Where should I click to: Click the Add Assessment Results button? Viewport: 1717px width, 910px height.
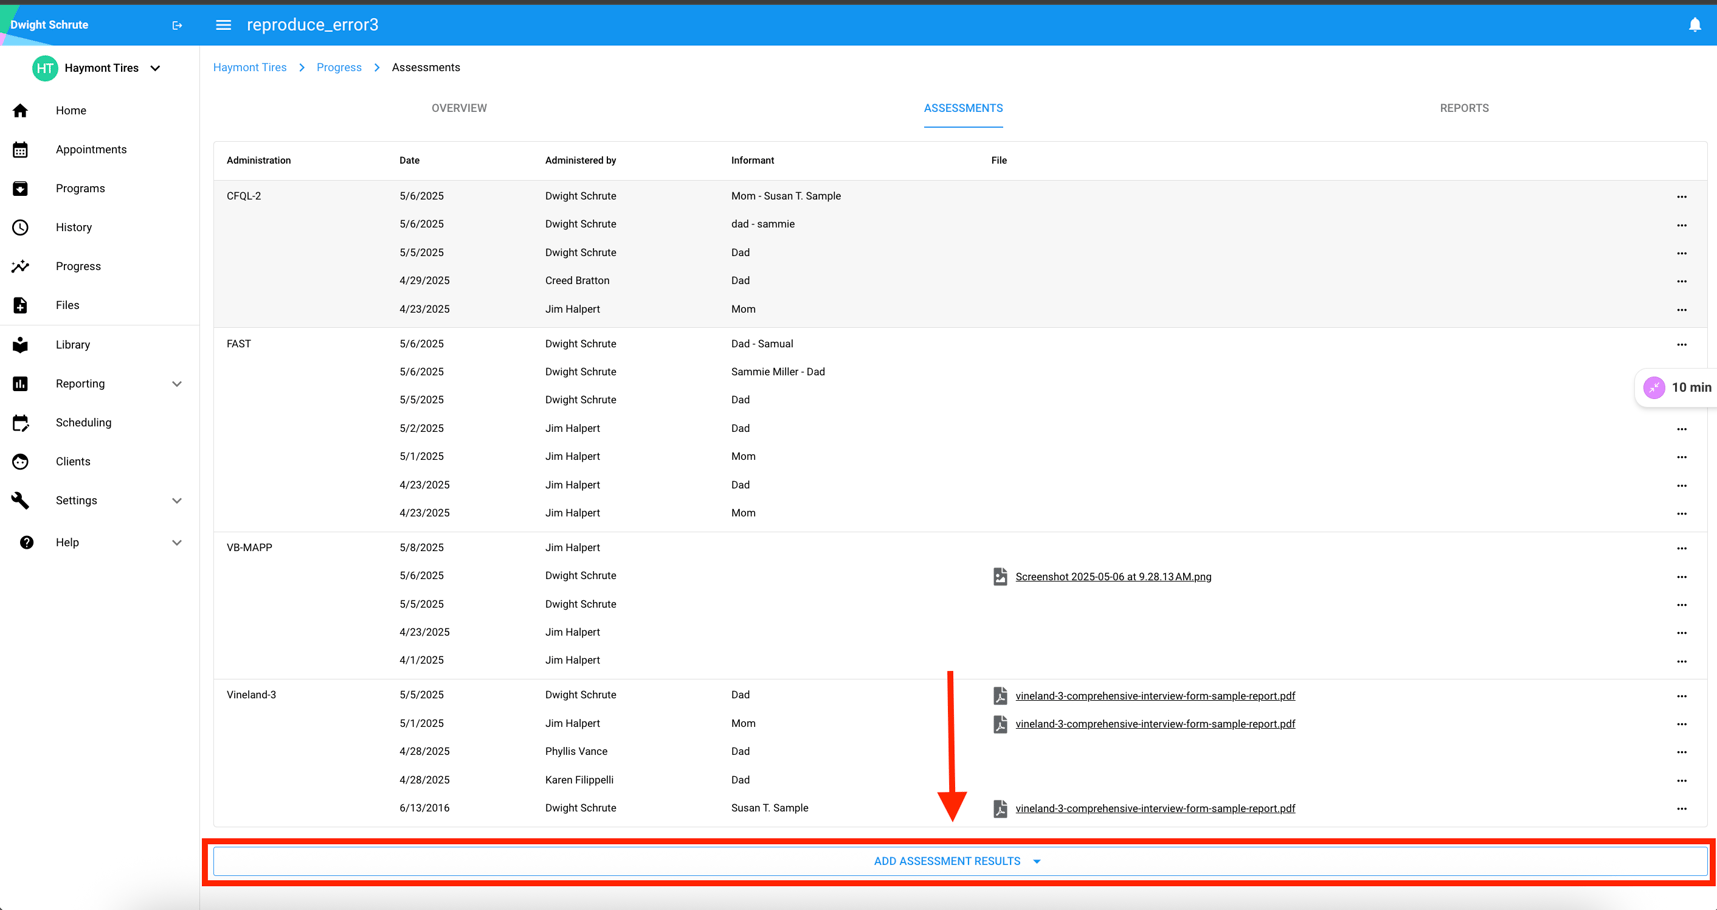click(958, 861)
